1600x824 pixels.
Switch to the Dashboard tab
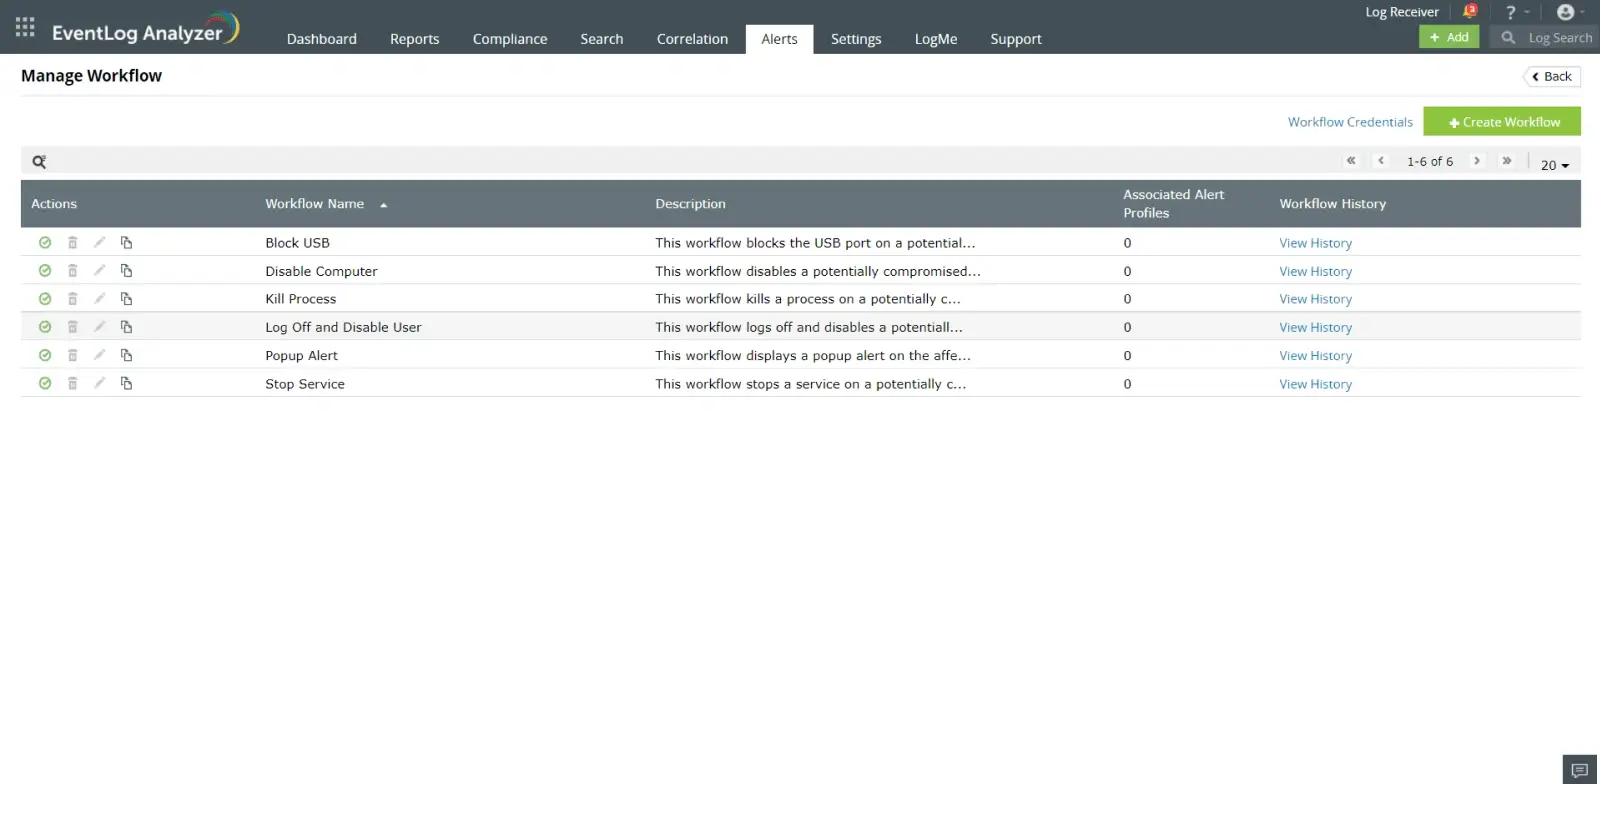pos(322,39)
